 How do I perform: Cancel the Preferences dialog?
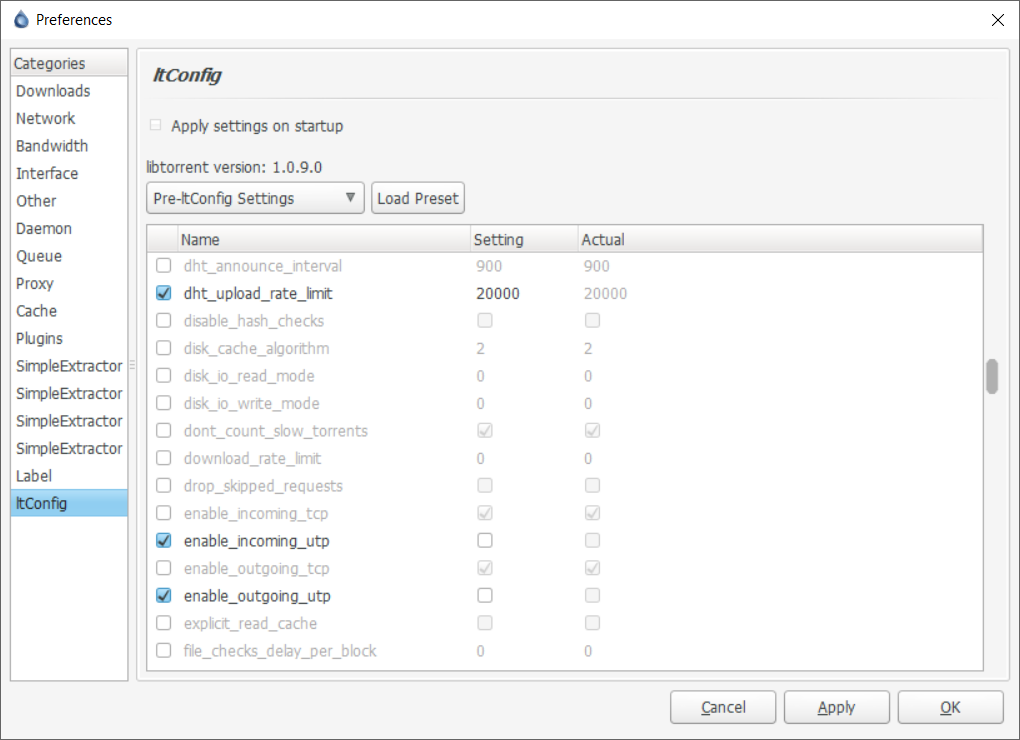tap(722, 707)
